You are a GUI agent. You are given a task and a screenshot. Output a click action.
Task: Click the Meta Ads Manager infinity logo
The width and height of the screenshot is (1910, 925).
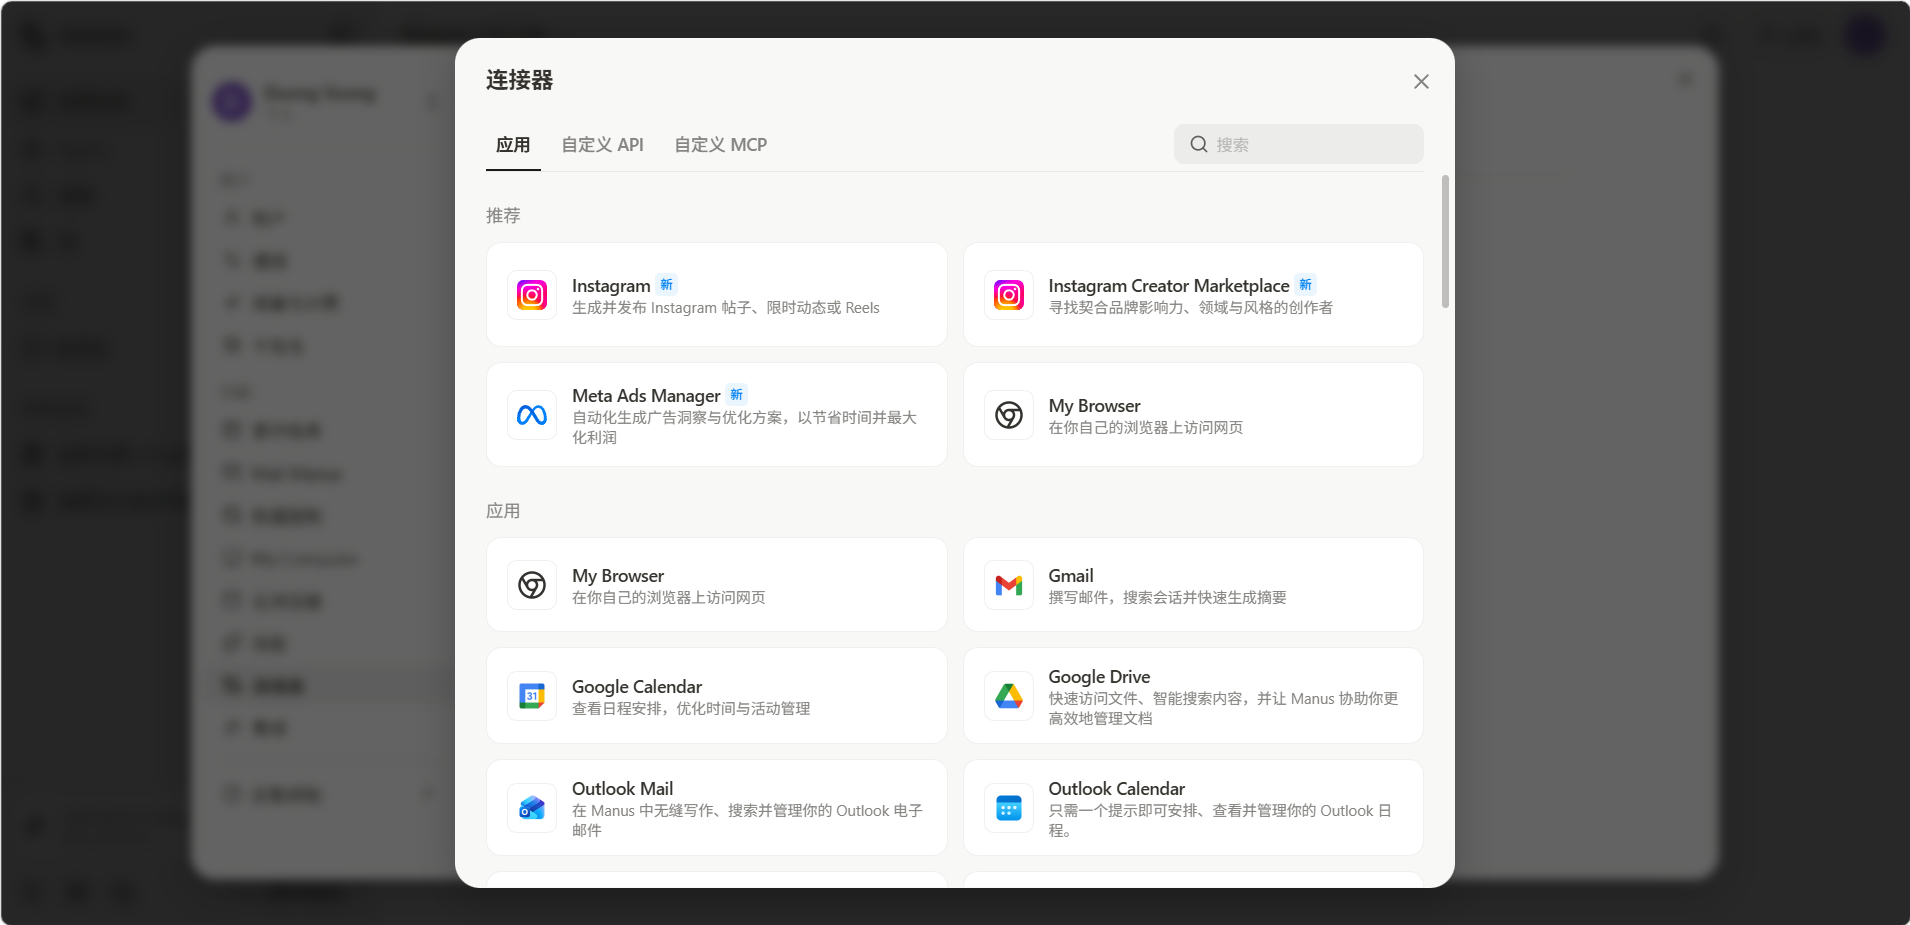click(x=532, y=415)
